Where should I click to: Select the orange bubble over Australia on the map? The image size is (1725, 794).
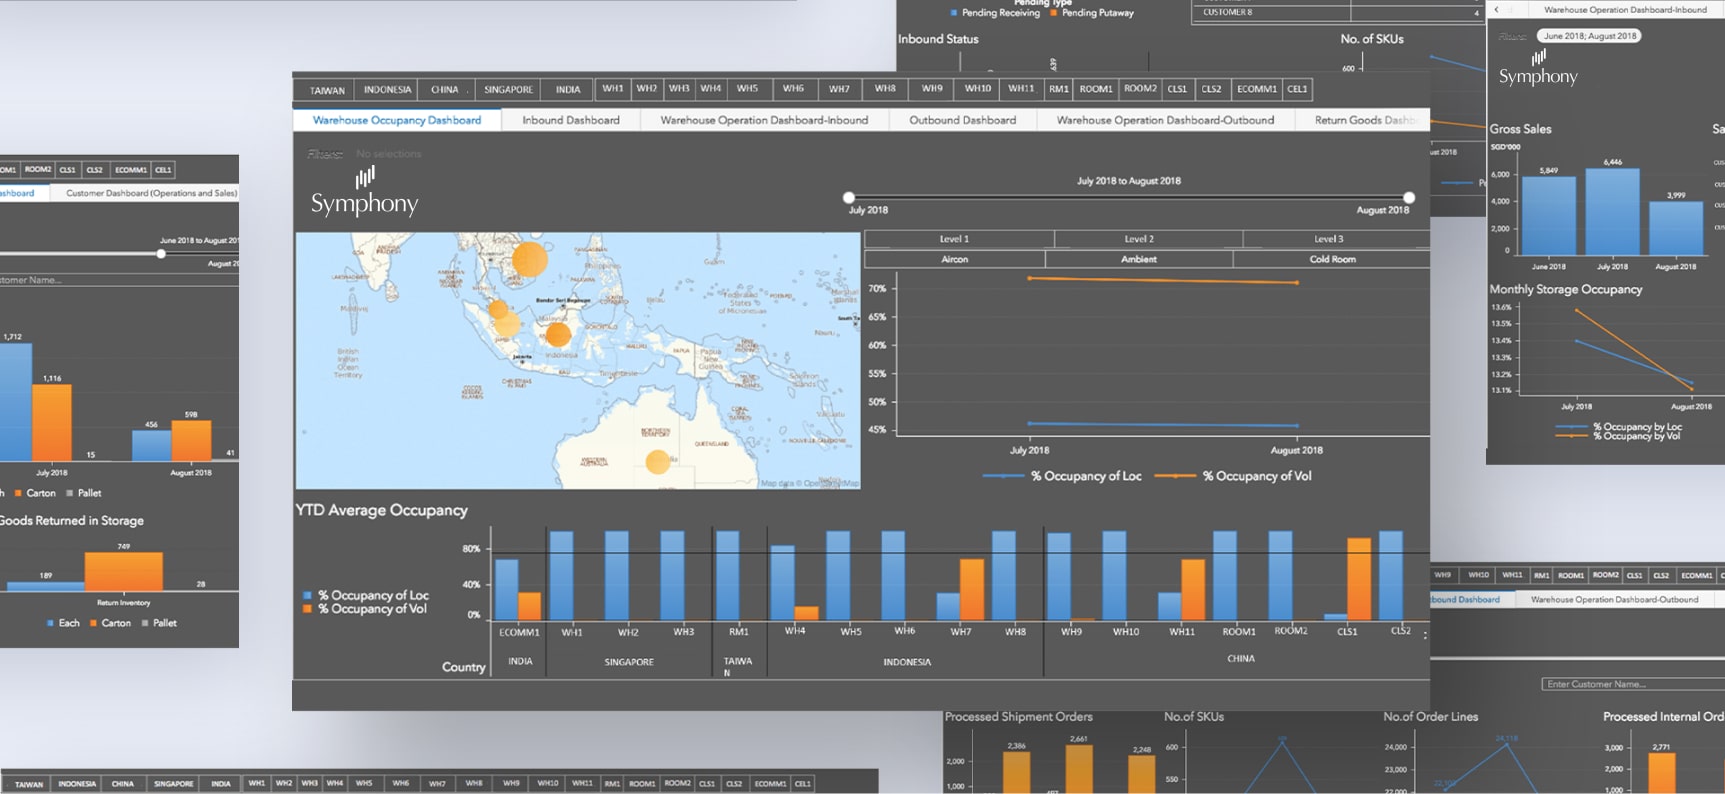pyautogui.click(x=657, y=461)
